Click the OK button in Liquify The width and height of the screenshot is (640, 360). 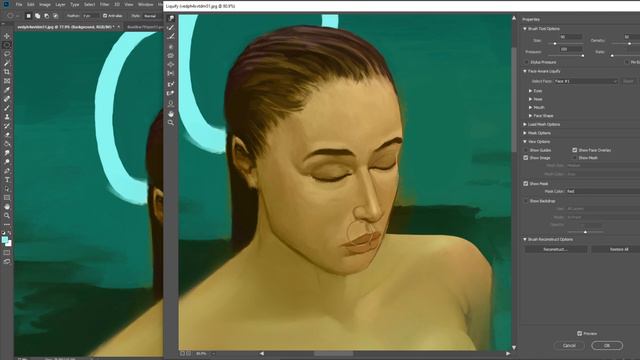pyautogui.click(x=607, y=346)
